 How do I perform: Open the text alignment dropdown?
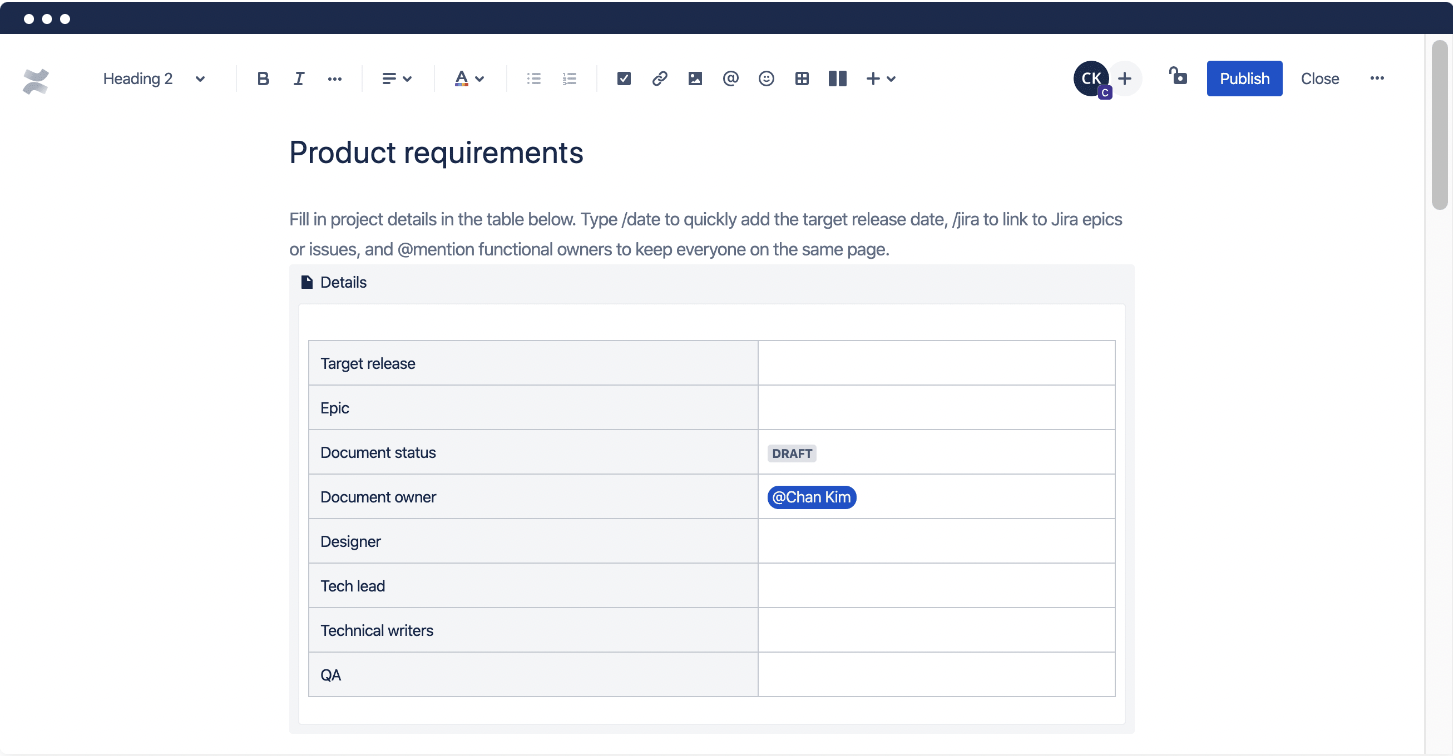(397, 79)
